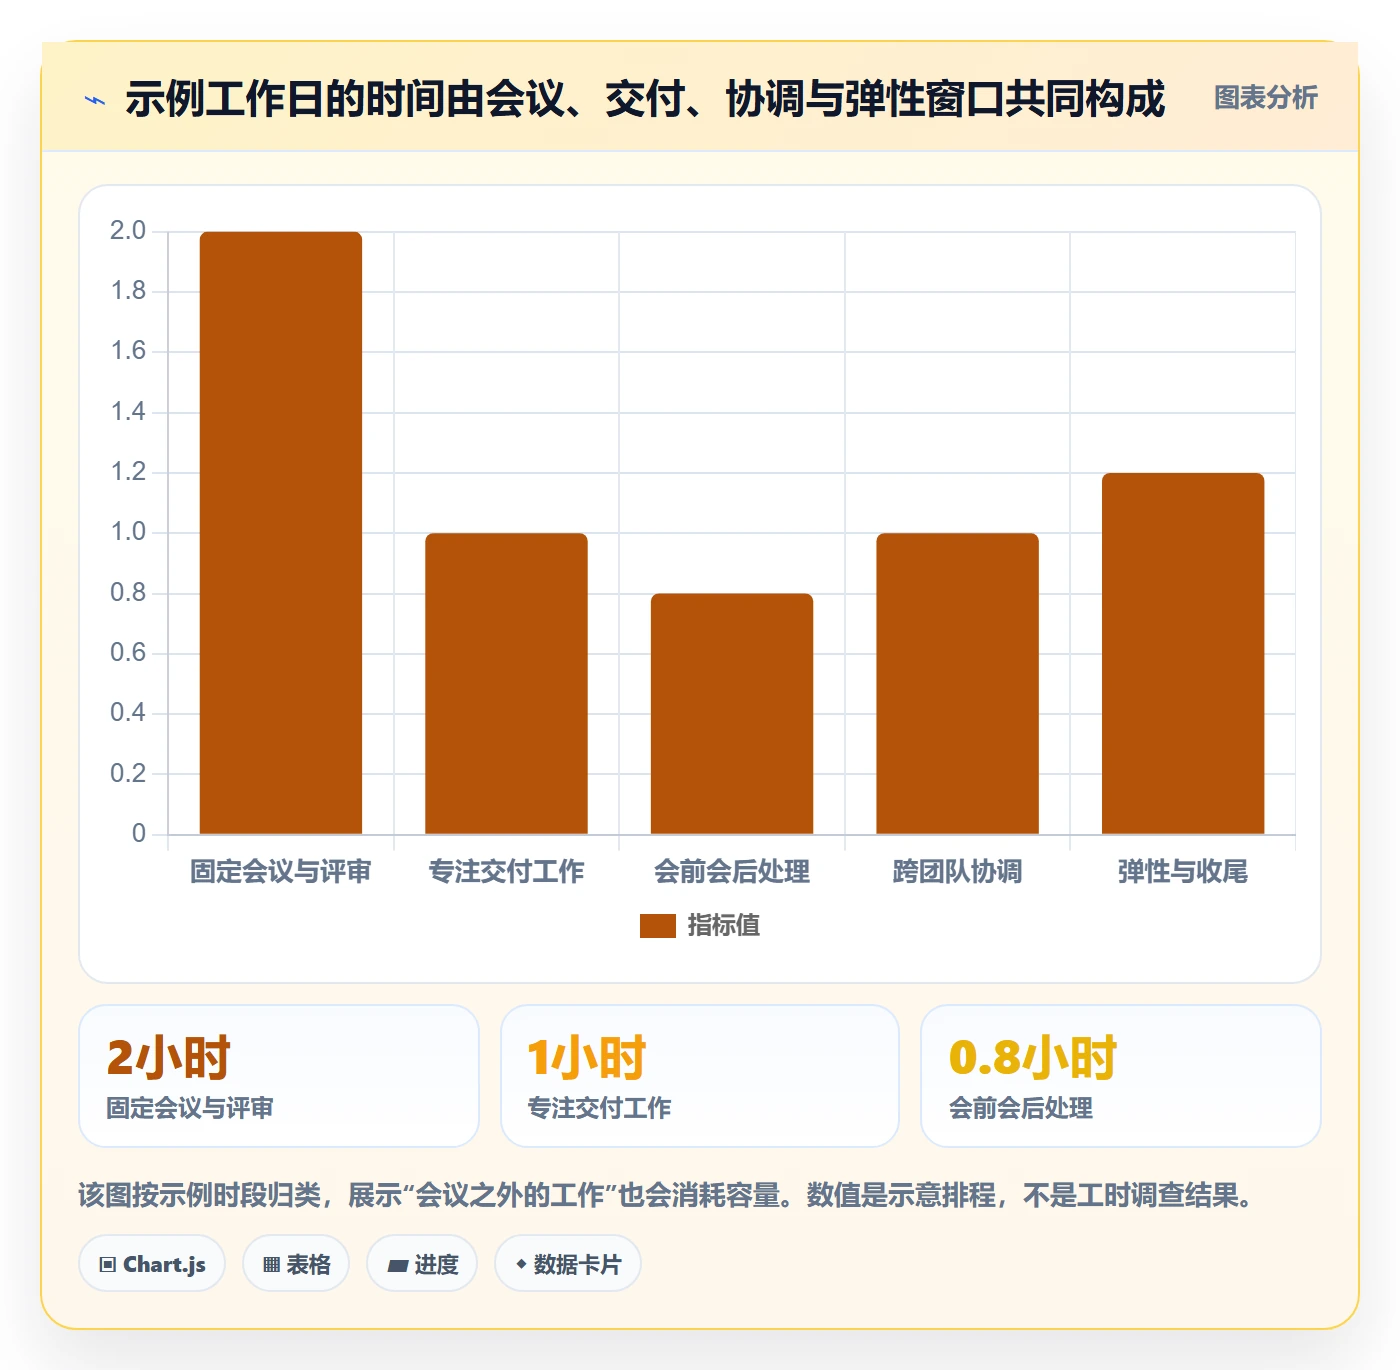Click the 会前会后处理 x-axis label
The height and width of the screenshot is (1370, 1400).
point(732,872)
